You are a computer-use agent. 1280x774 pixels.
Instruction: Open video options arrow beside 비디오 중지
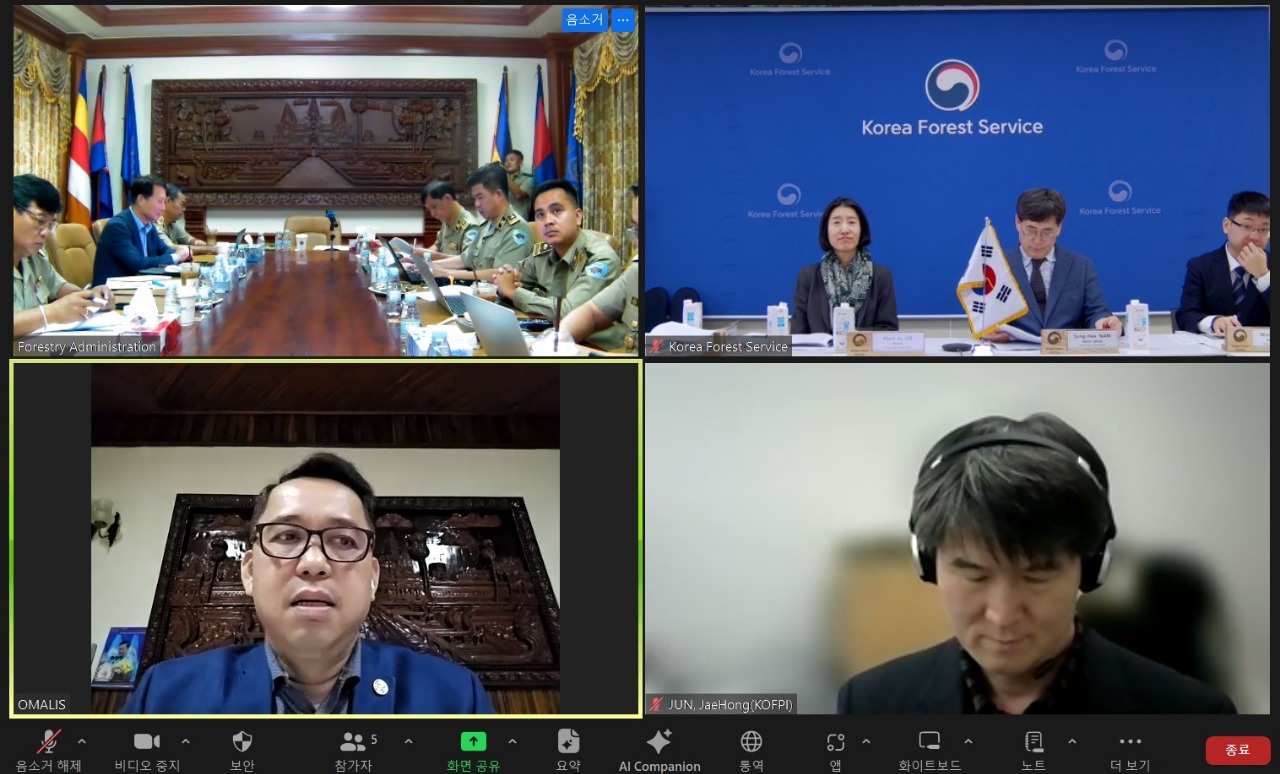(185, 741)
